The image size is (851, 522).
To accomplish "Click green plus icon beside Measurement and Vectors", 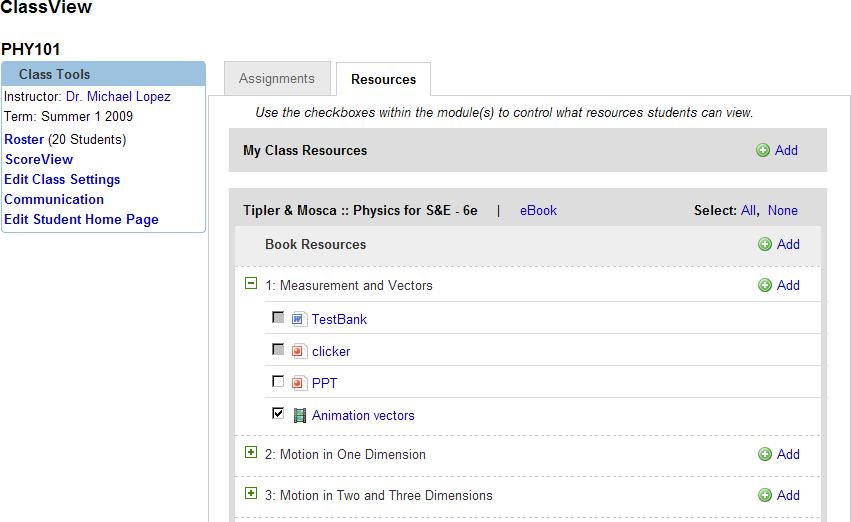I will [765, 285].
